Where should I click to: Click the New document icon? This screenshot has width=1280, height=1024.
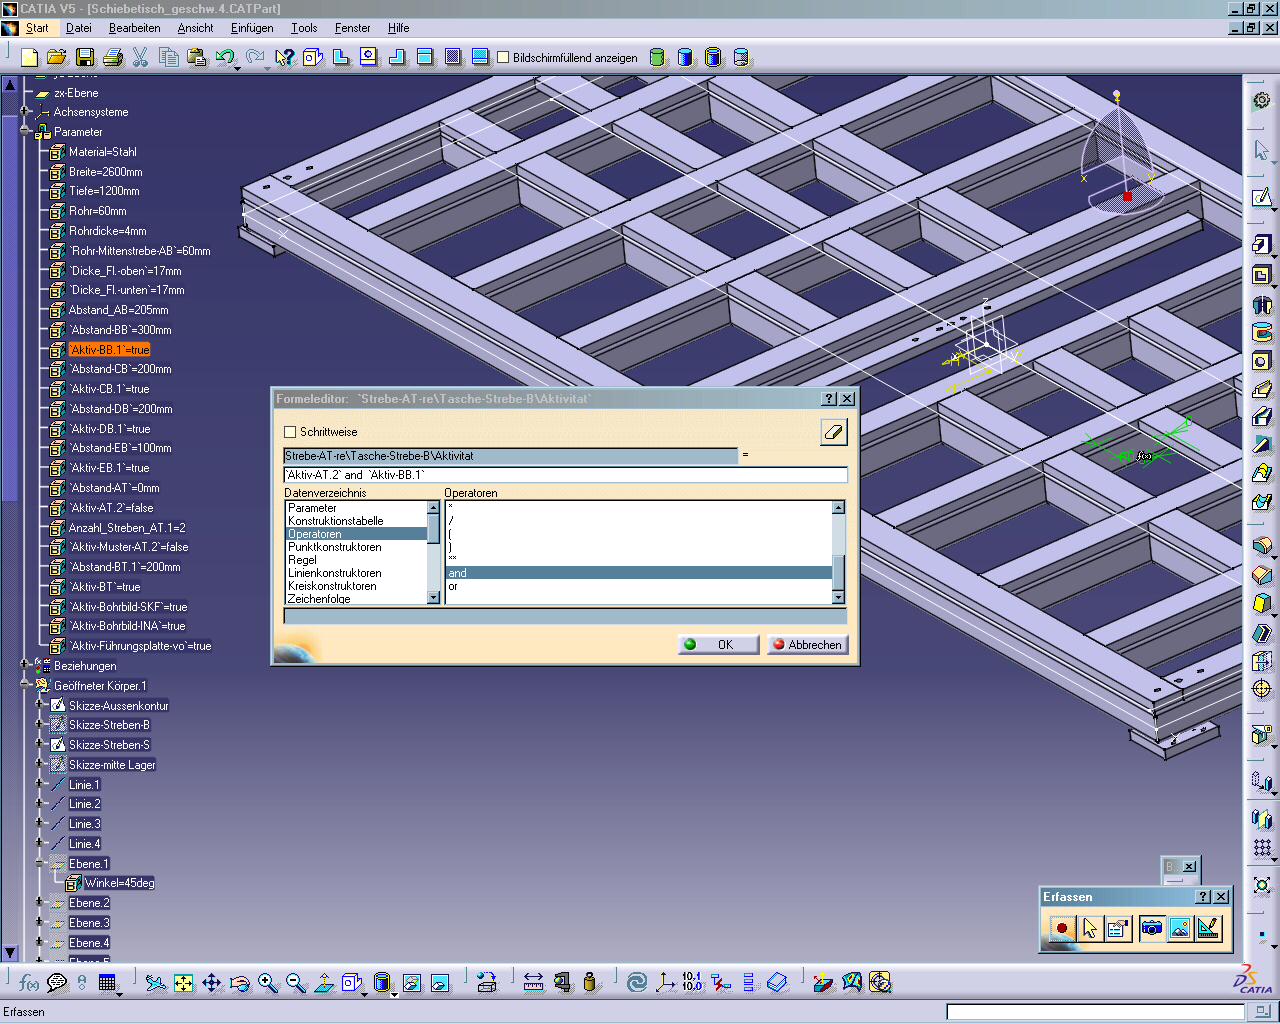[29, 58]
